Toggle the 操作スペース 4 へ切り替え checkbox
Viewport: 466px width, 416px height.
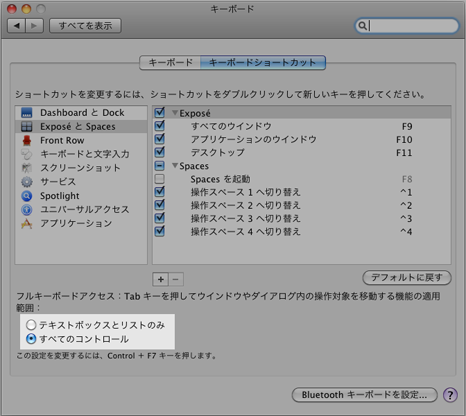(x=160, y=231)
